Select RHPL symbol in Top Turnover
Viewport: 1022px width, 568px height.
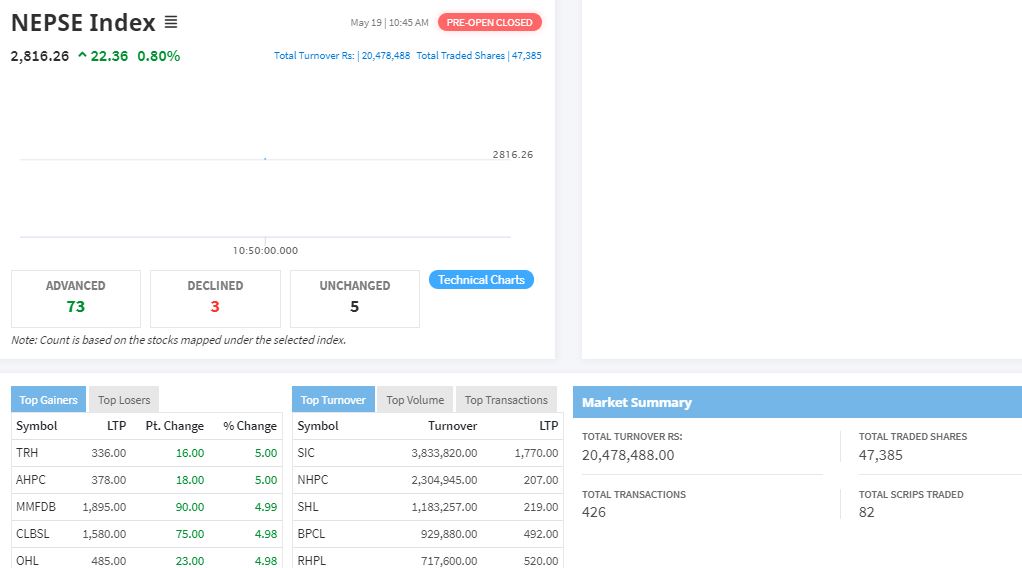pos(312,560)
